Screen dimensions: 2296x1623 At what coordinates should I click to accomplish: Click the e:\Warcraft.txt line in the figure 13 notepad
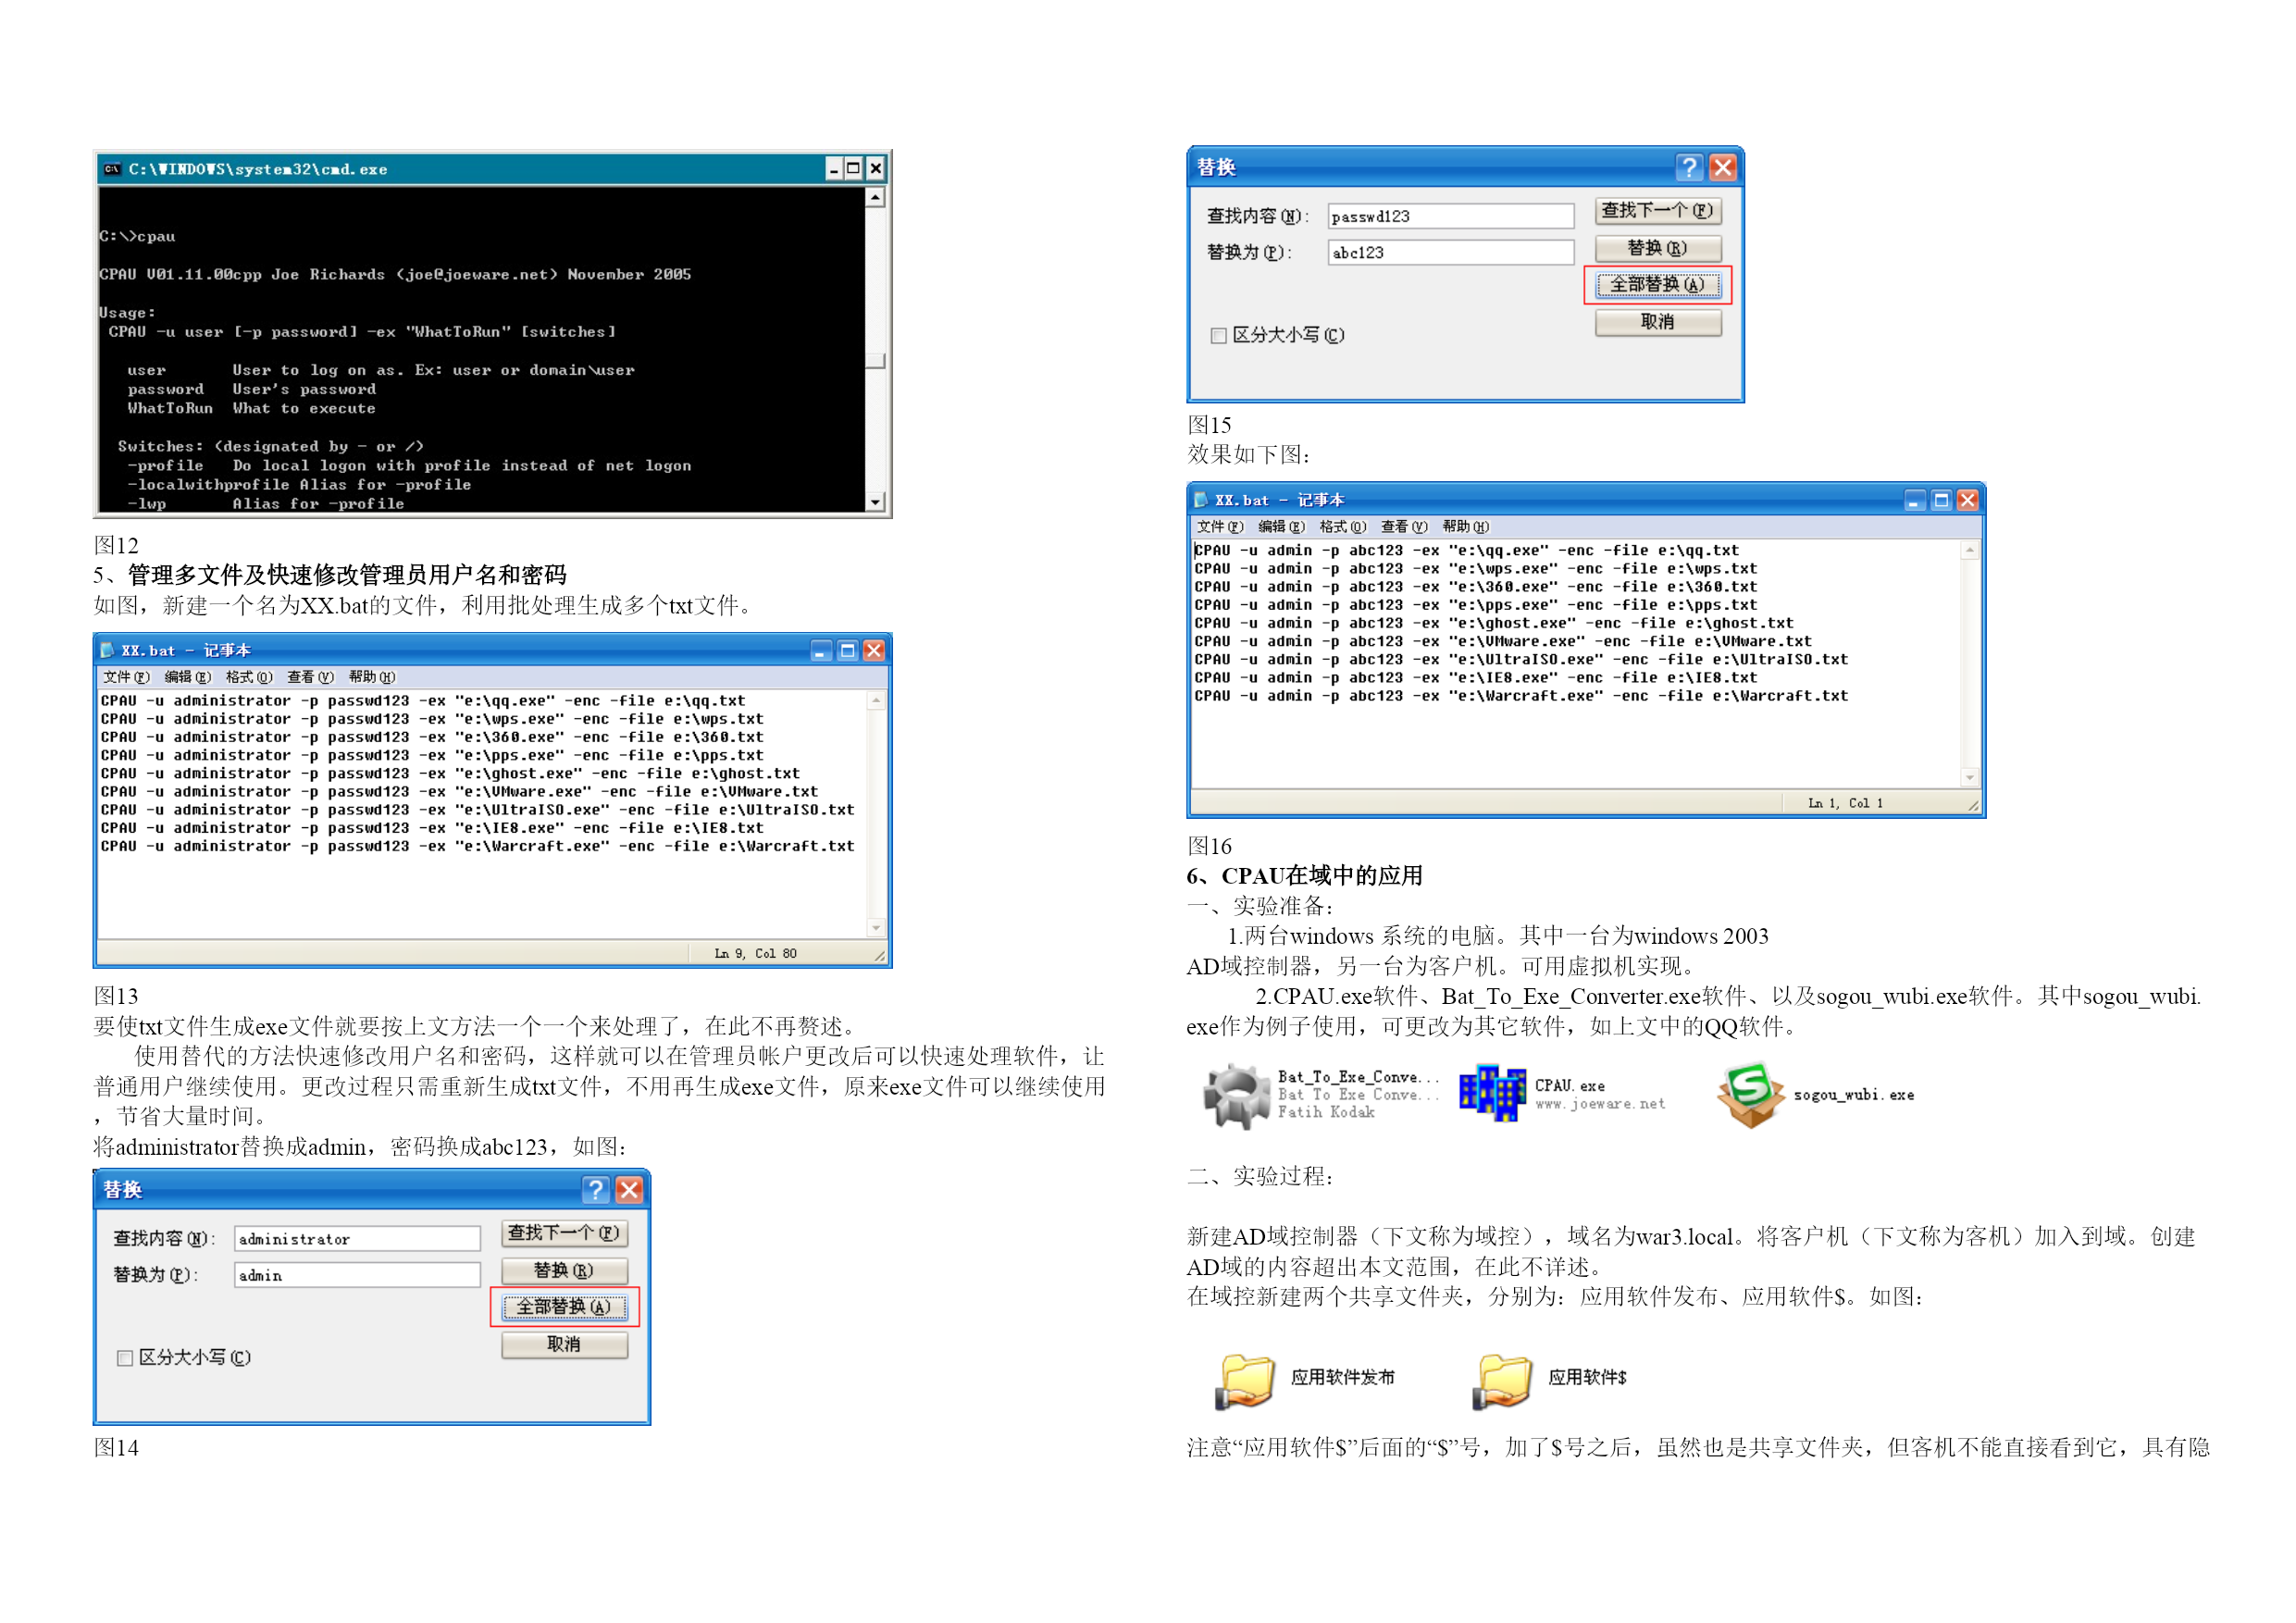click(x=477, y=846)
